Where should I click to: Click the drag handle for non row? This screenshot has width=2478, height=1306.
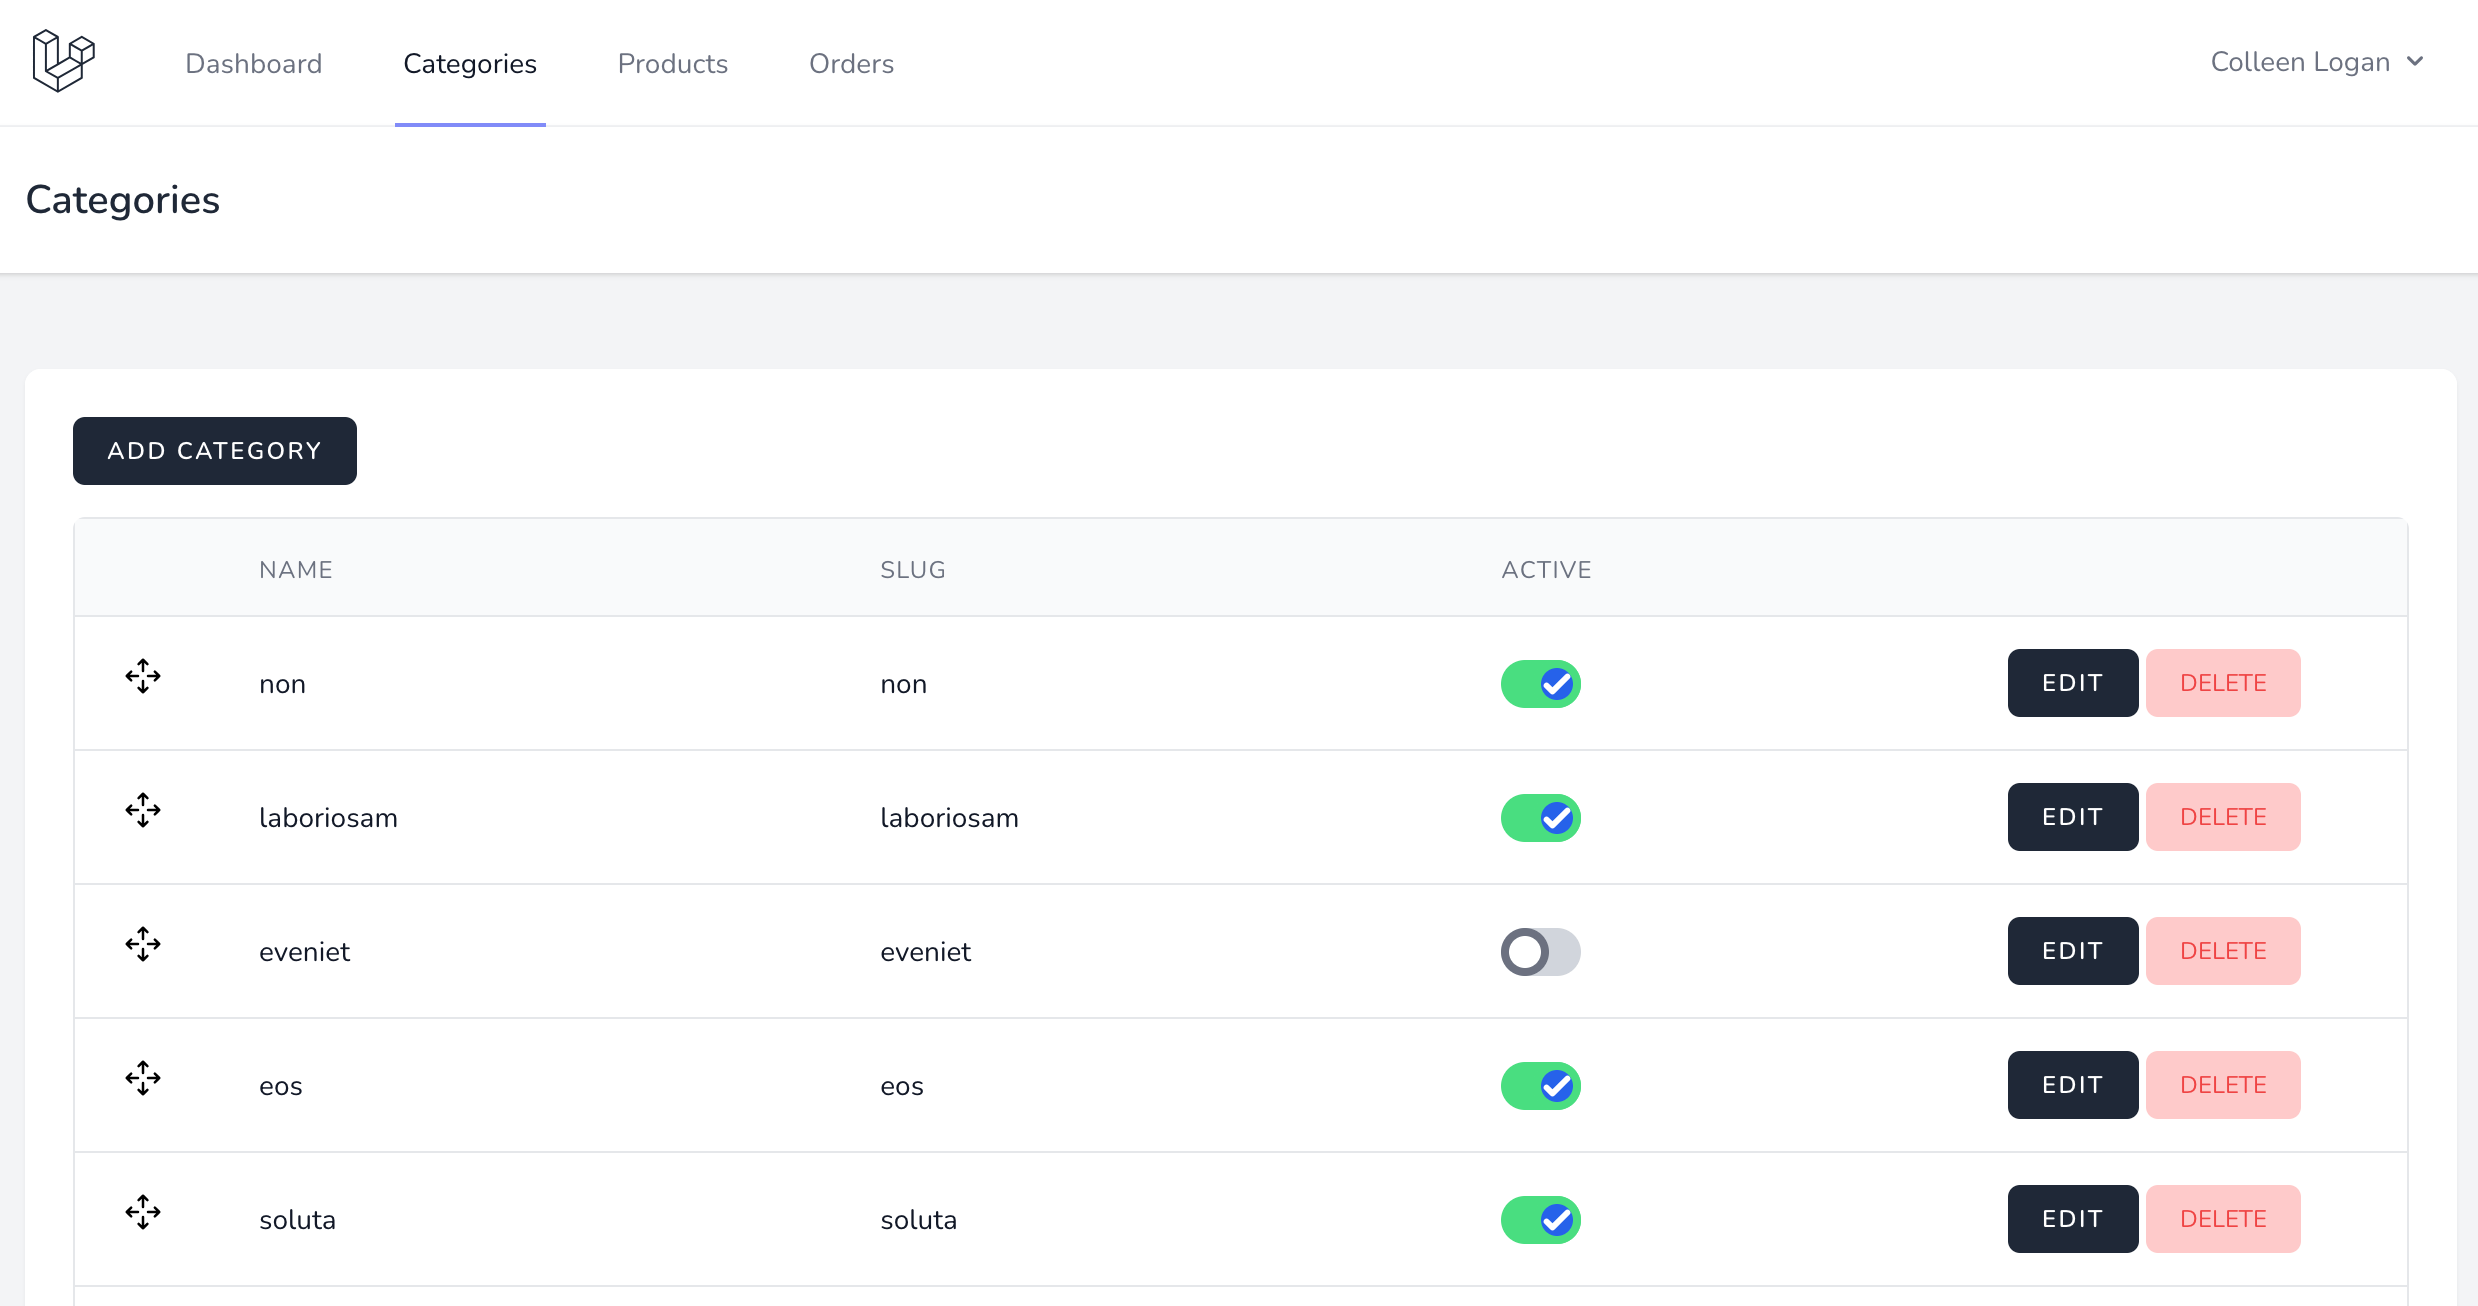tap(143, 676)
